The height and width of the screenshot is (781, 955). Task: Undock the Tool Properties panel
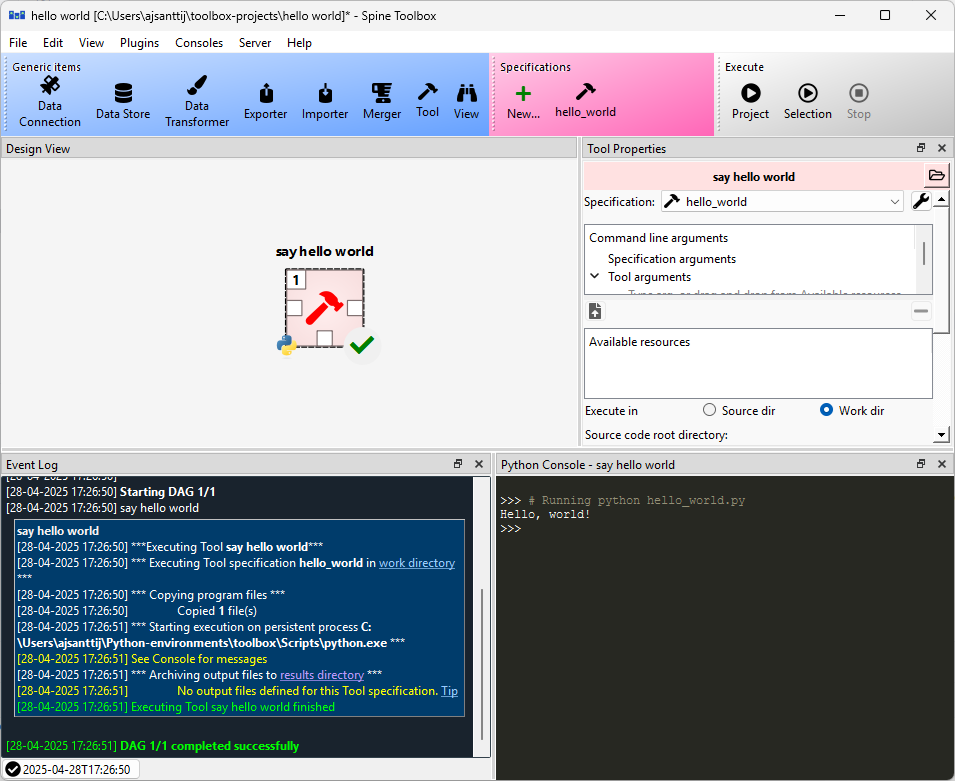[921, 148]
